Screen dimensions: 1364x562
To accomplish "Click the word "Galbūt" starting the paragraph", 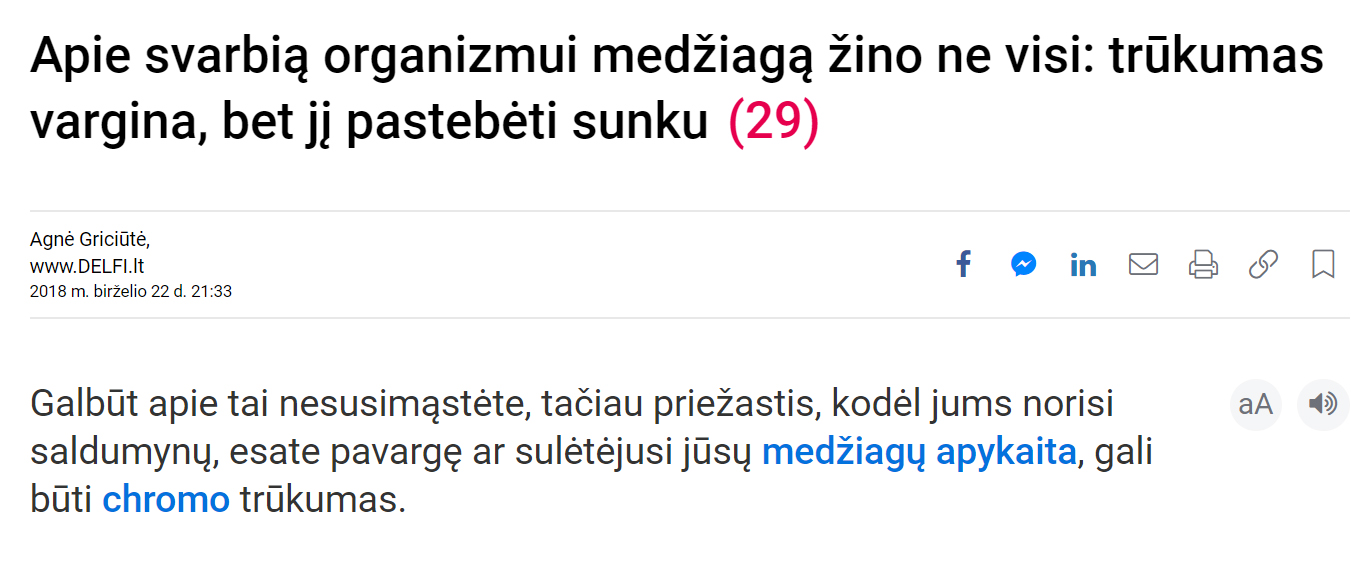I will [84, 405].
